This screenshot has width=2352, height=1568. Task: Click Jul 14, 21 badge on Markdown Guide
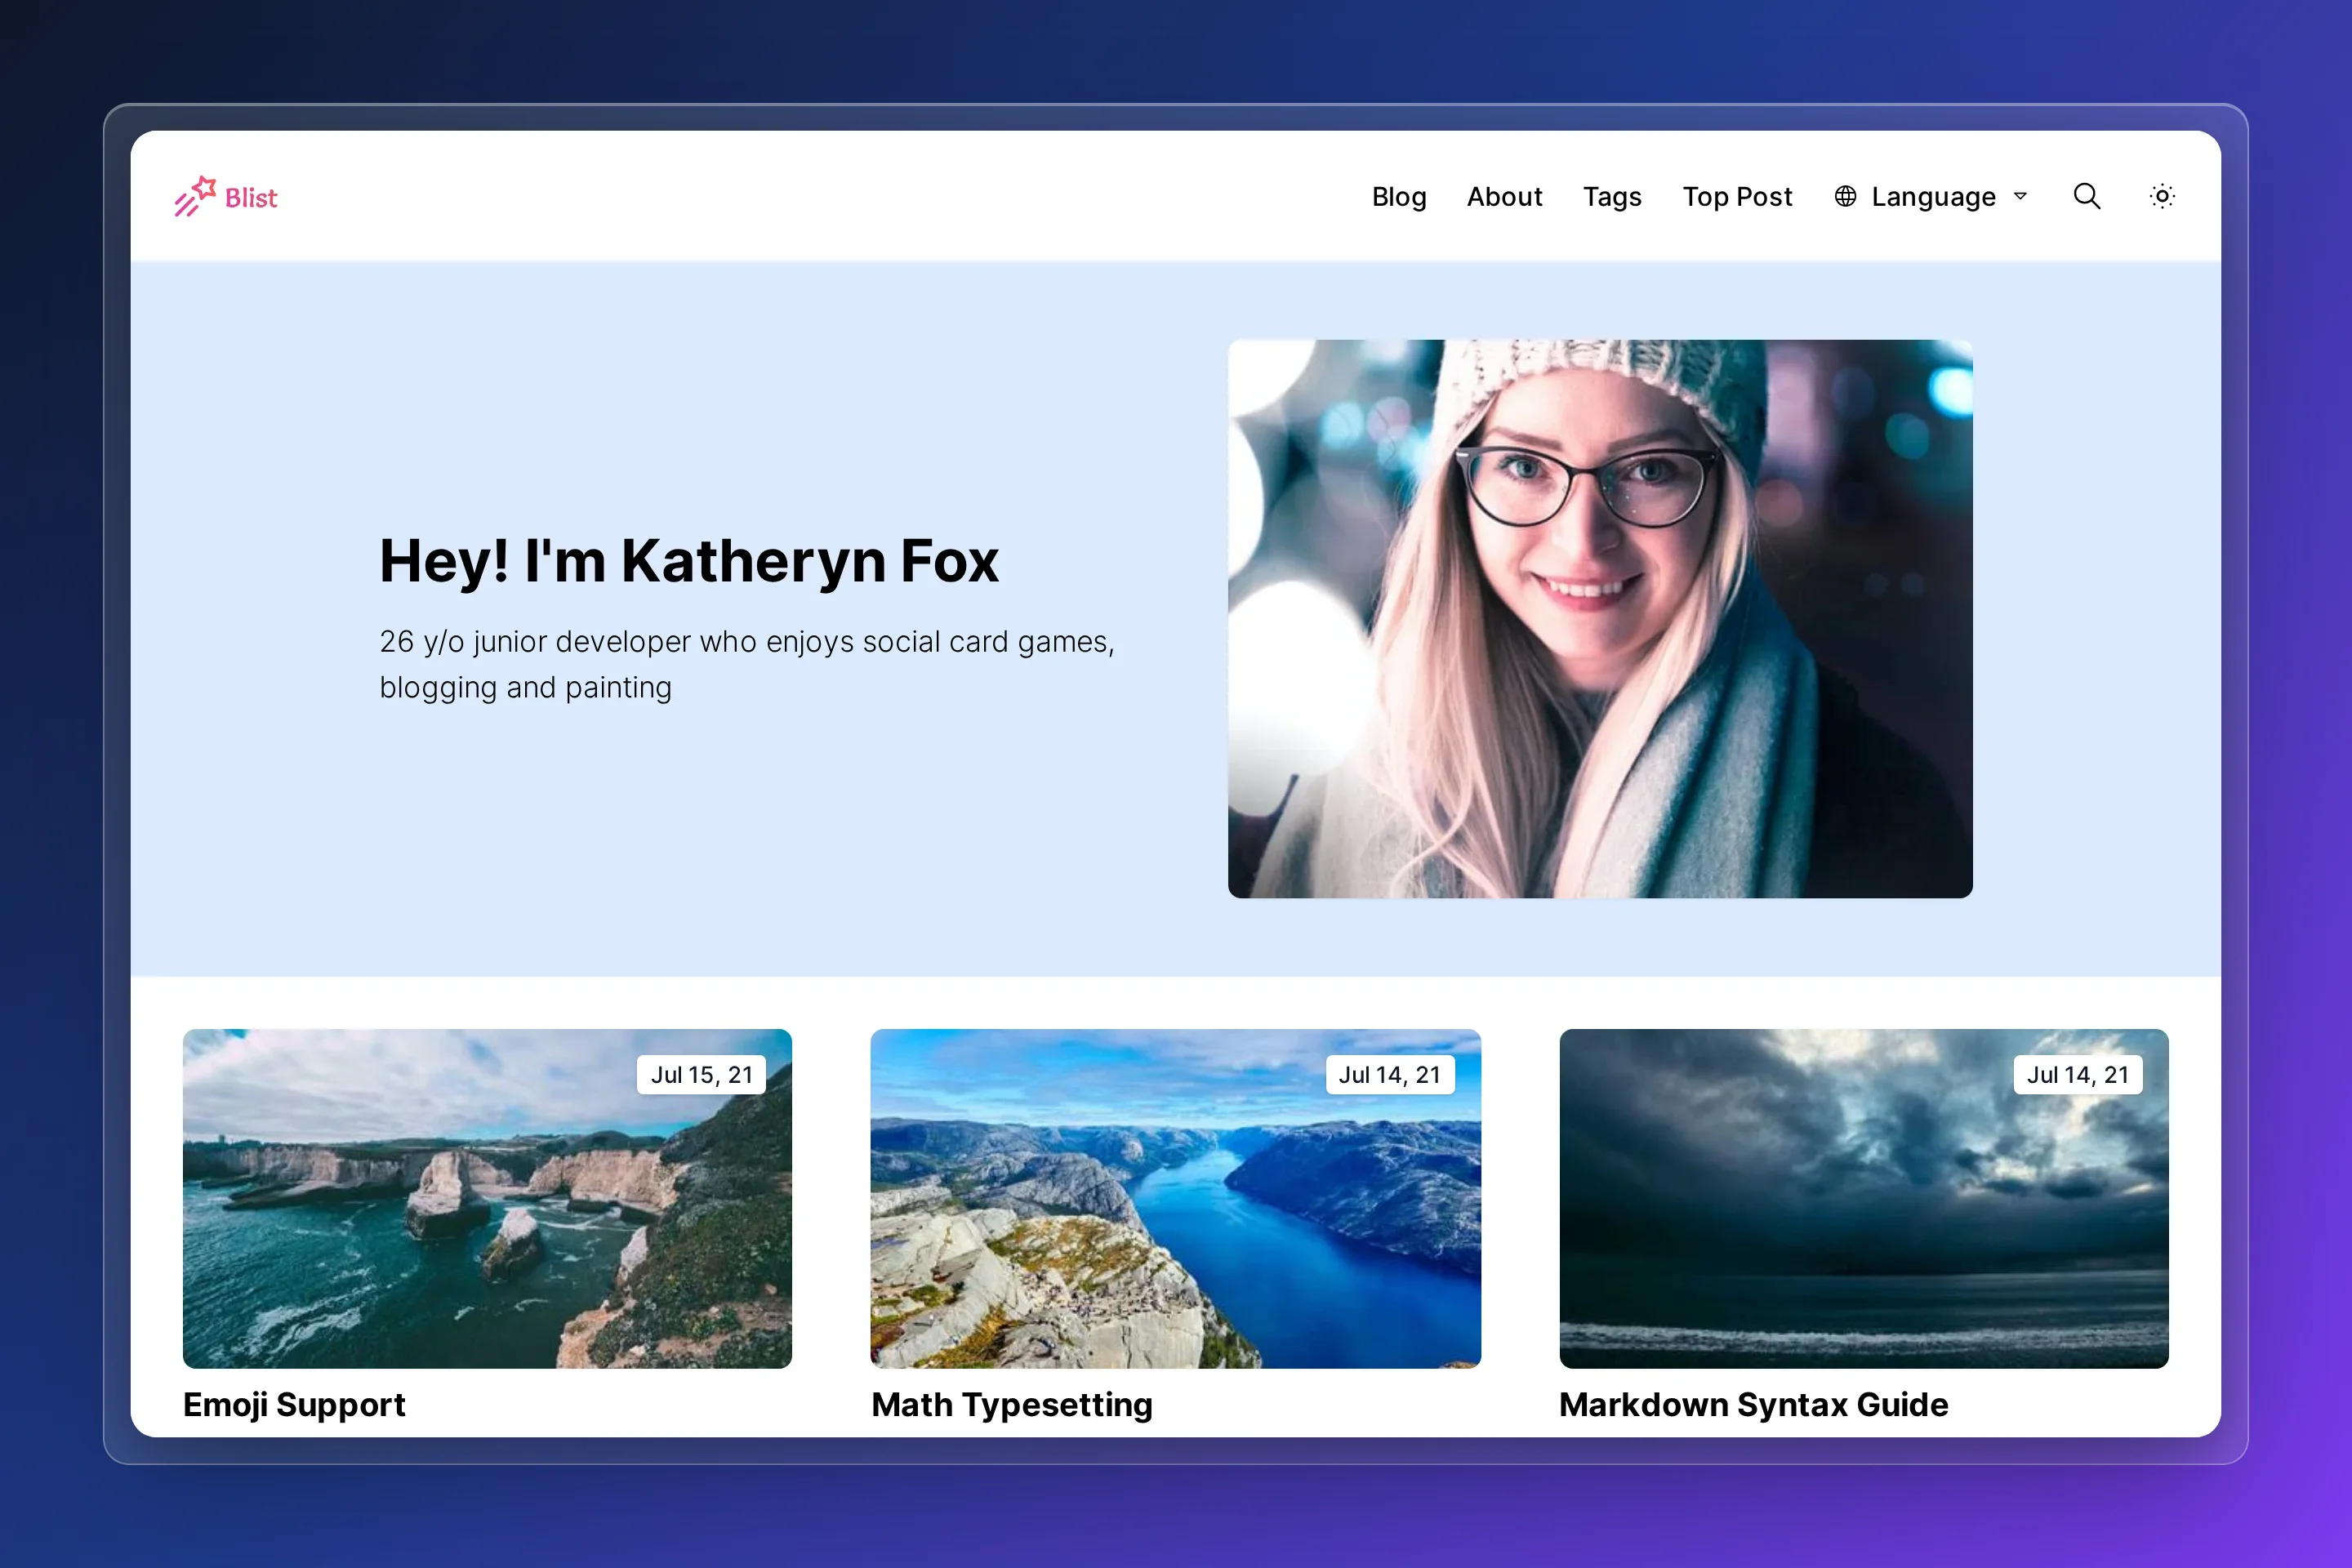[x=2077, y=1074]
